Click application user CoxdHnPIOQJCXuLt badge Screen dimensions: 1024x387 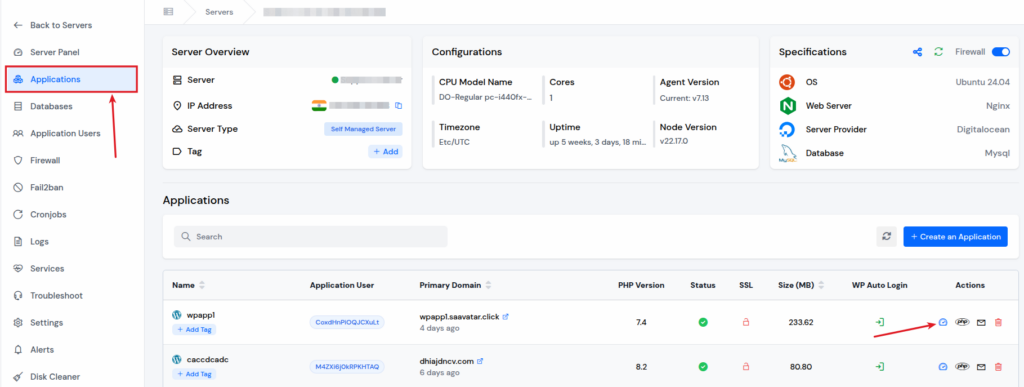tap(347, 322)
